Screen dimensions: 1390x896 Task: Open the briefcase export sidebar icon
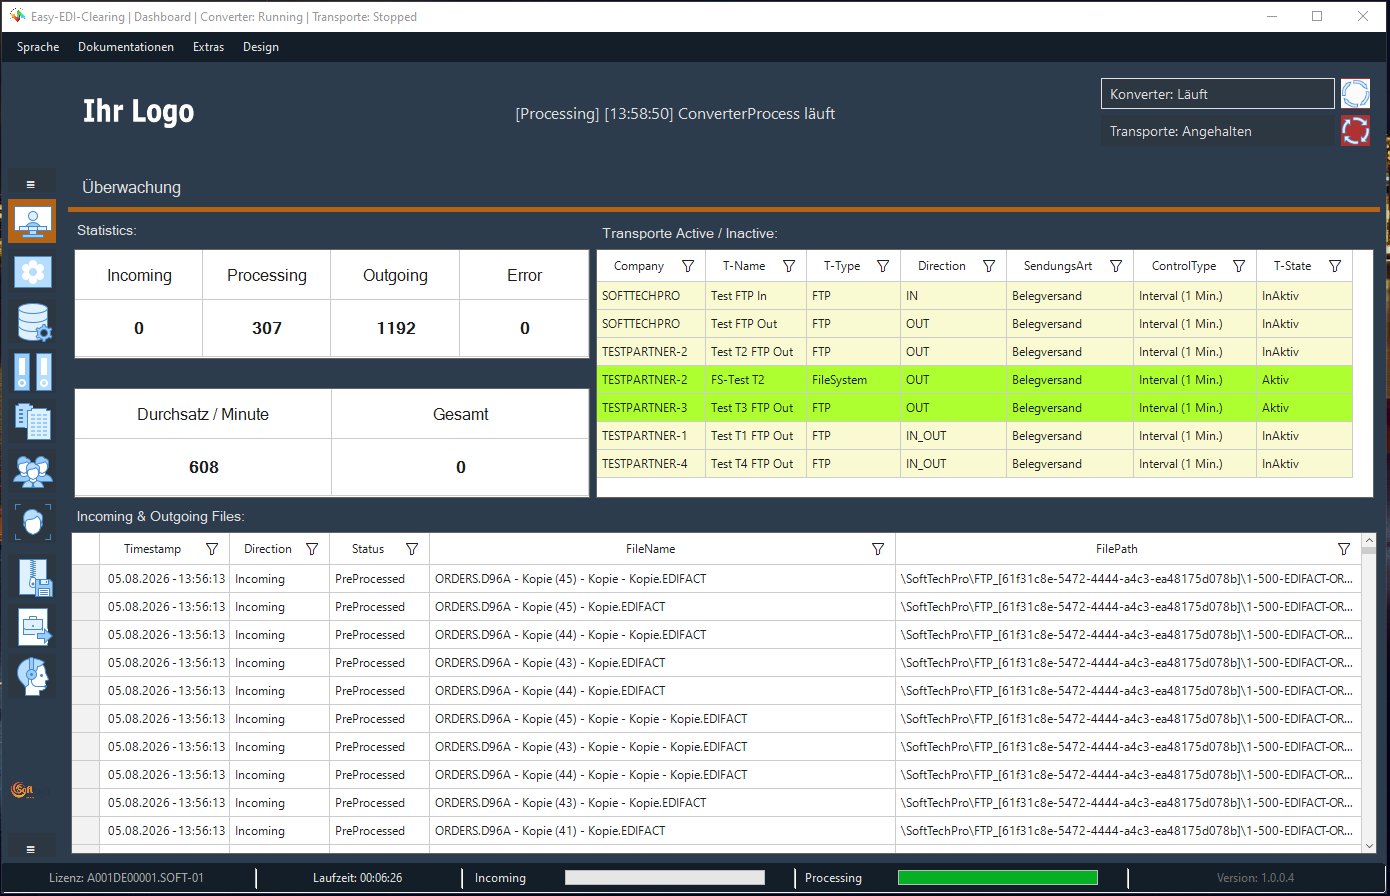[34, 628]
